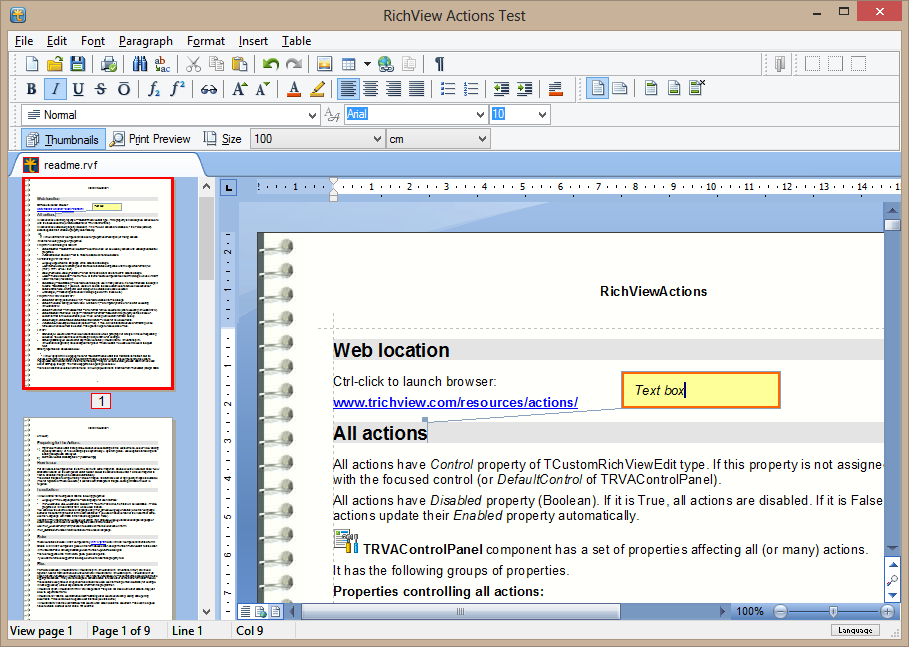The height and width of the screenshot is (647, 909).
Task: Undo the last action with the green arrow
Action: [x=271, y=64]
